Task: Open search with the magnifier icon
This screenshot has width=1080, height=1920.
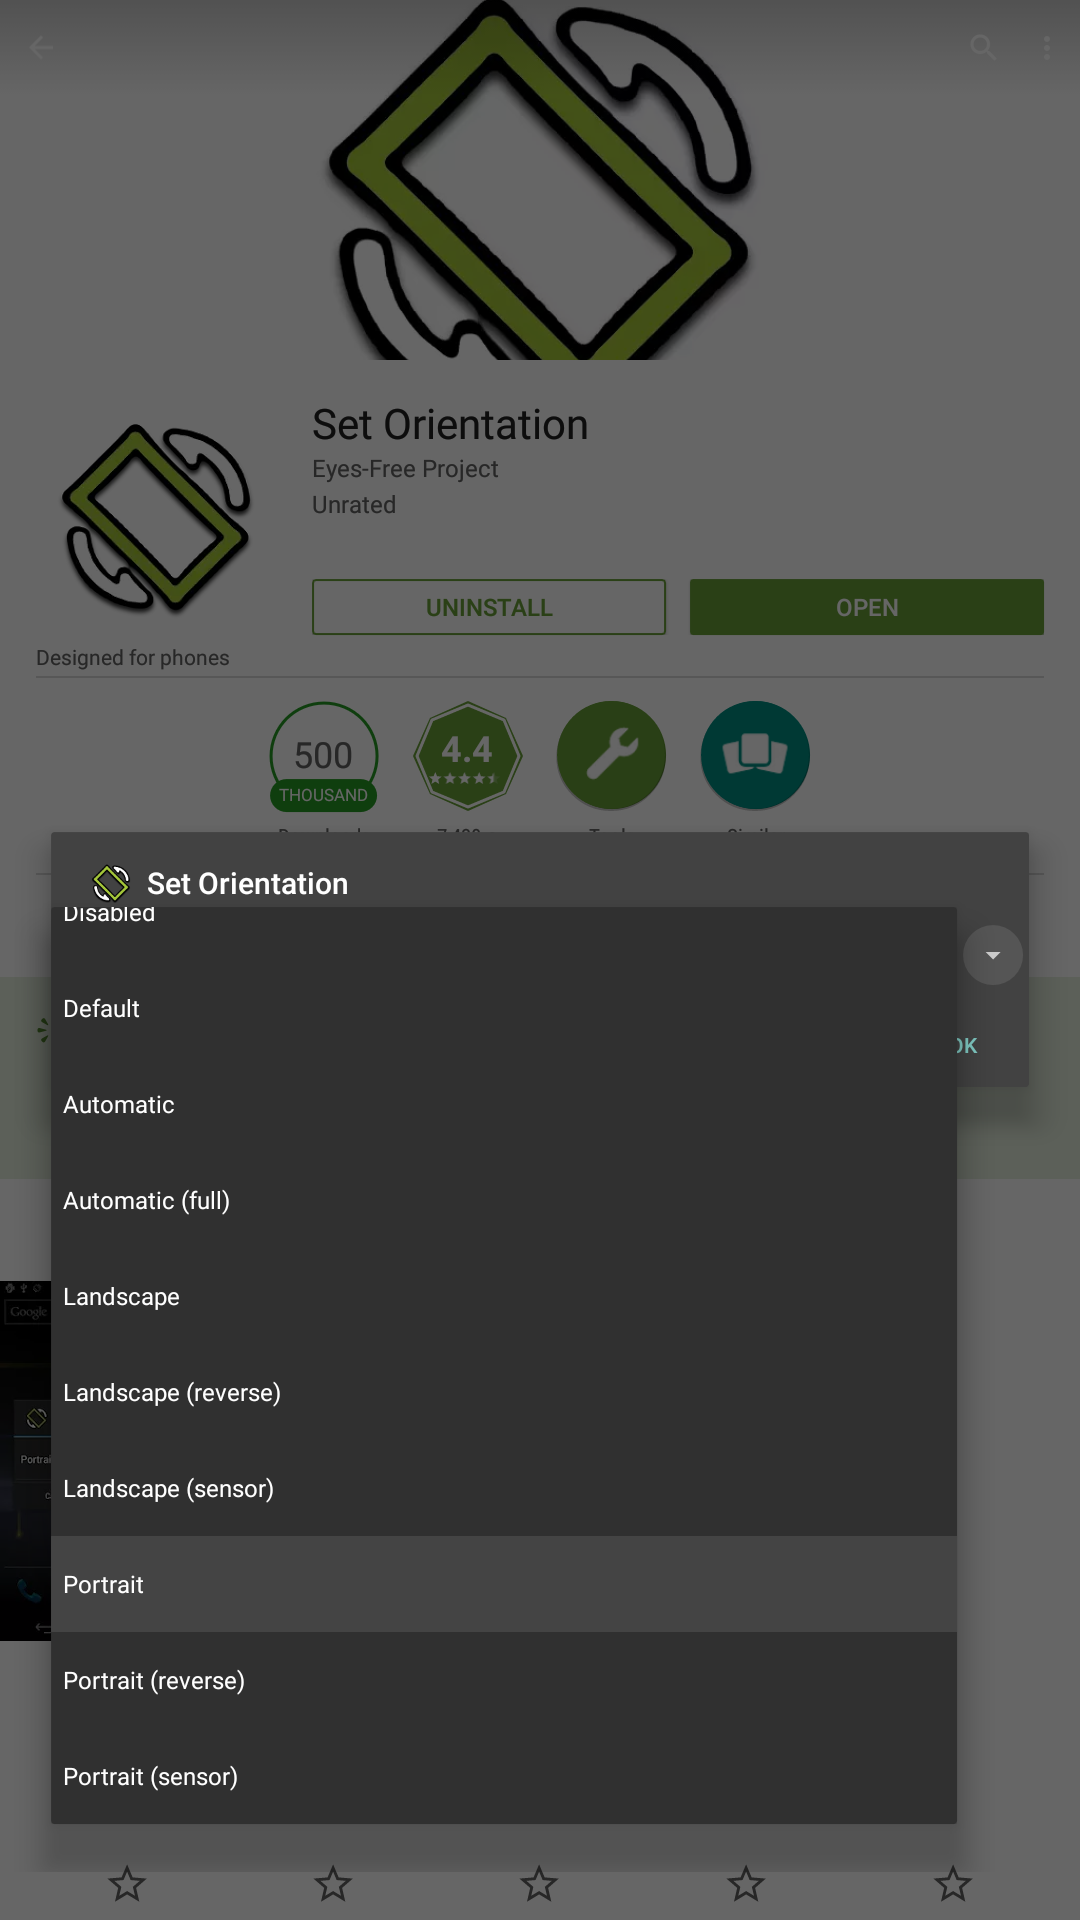Action: point(983,47)
